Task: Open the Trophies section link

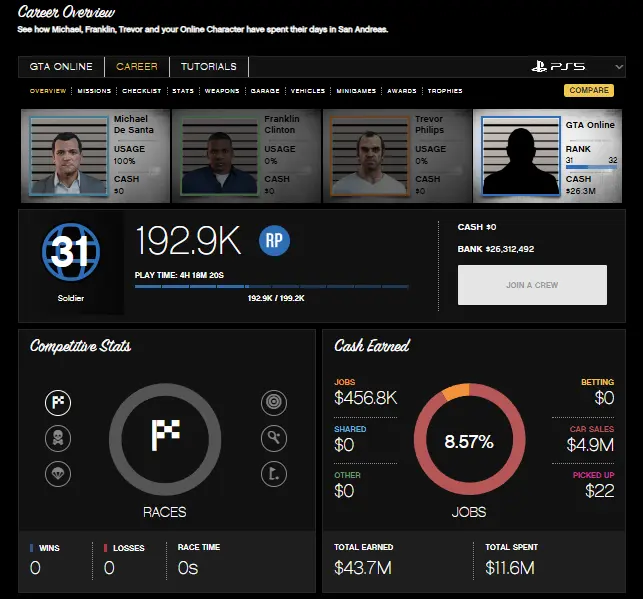Action: (445, 91)
